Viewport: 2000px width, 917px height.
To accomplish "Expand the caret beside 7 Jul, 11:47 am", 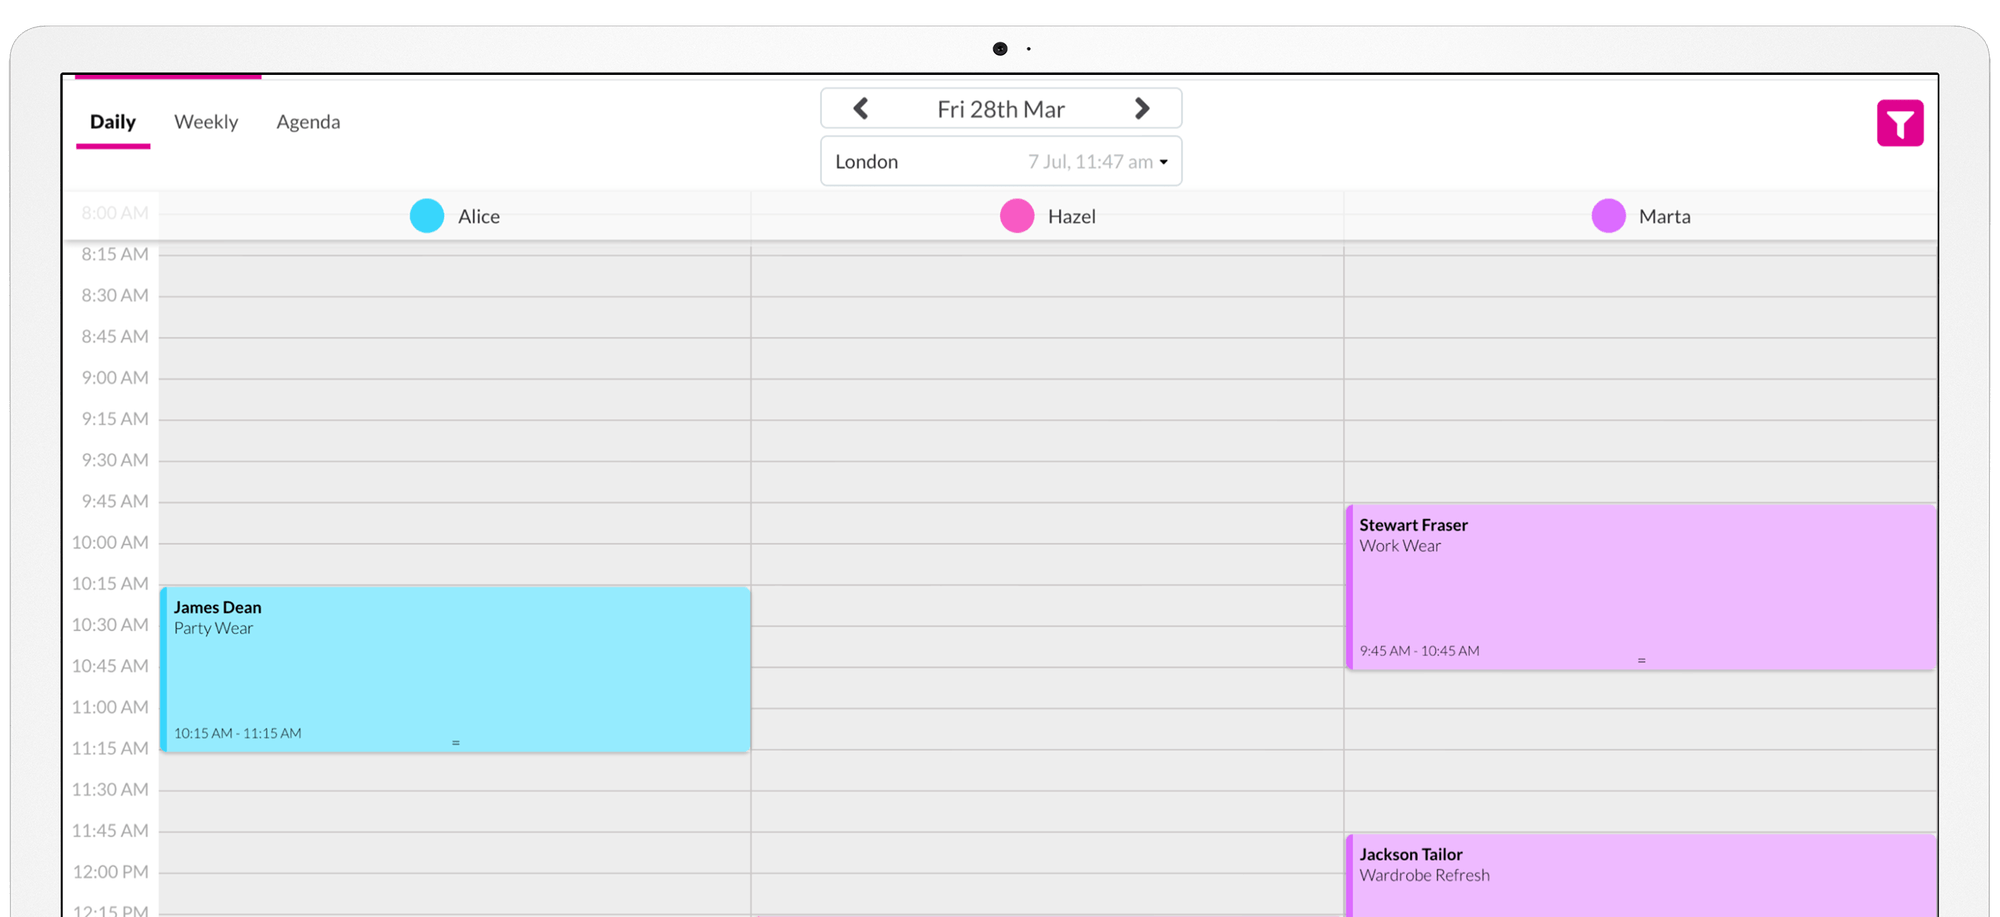I will coord(1163,161).
